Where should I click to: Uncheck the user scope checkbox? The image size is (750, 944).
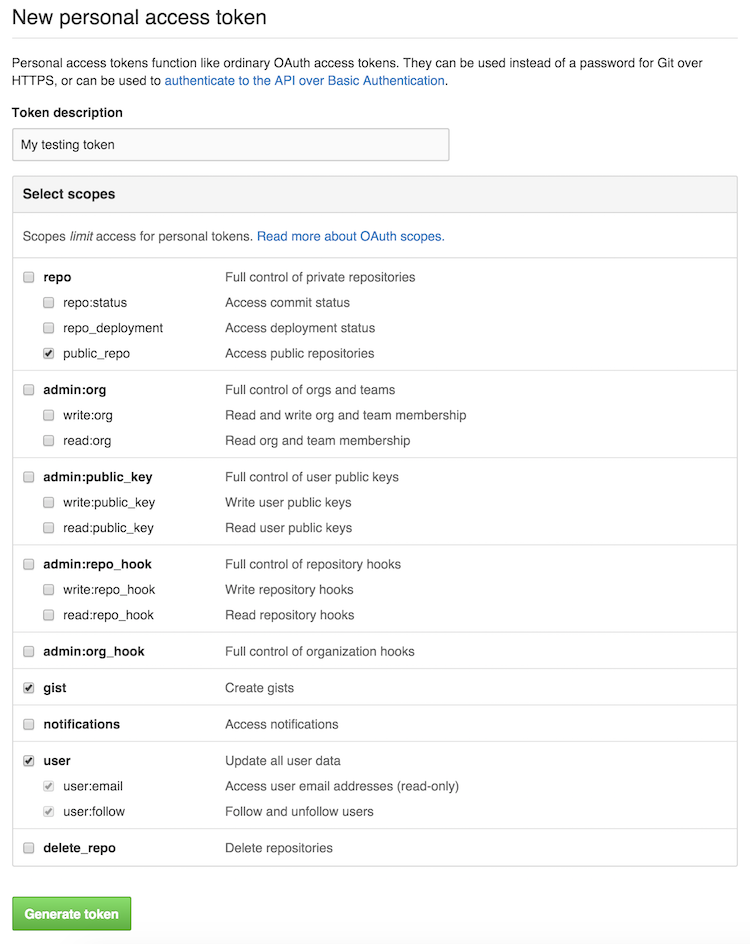click(29, 761)
